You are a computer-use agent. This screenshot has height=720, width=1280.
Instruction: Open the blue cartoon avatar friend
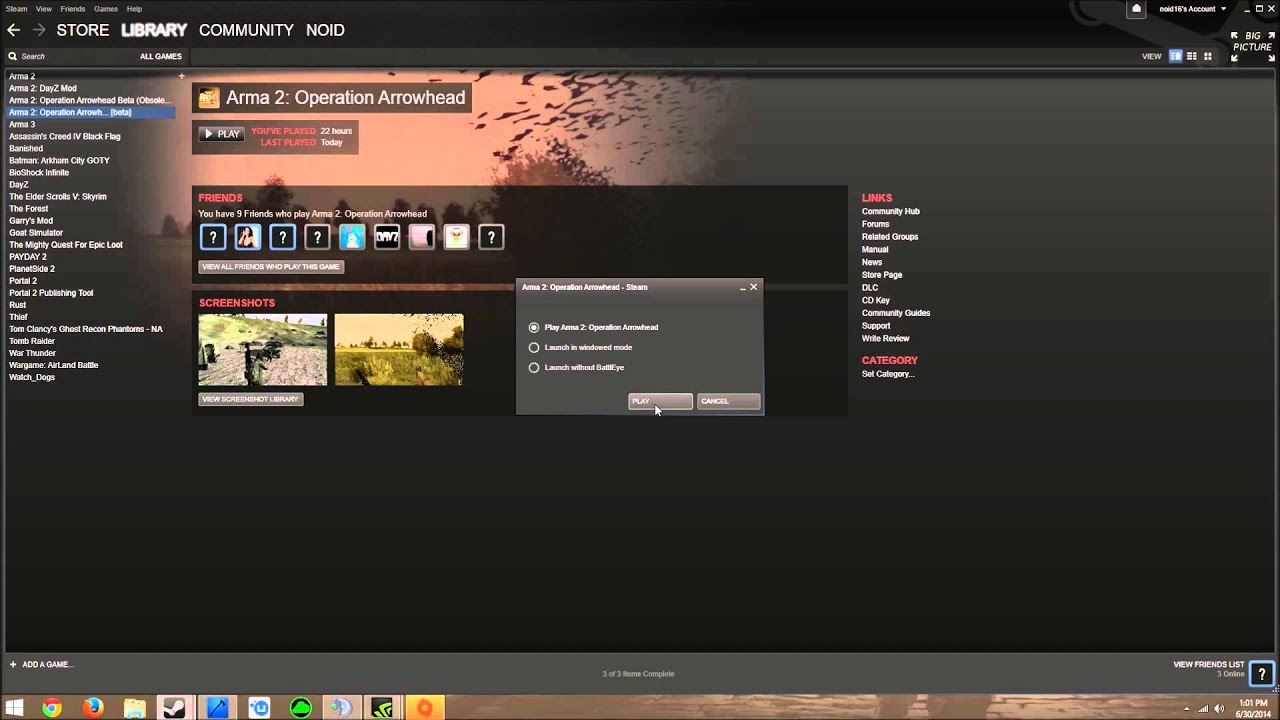(x=352, y=237)
